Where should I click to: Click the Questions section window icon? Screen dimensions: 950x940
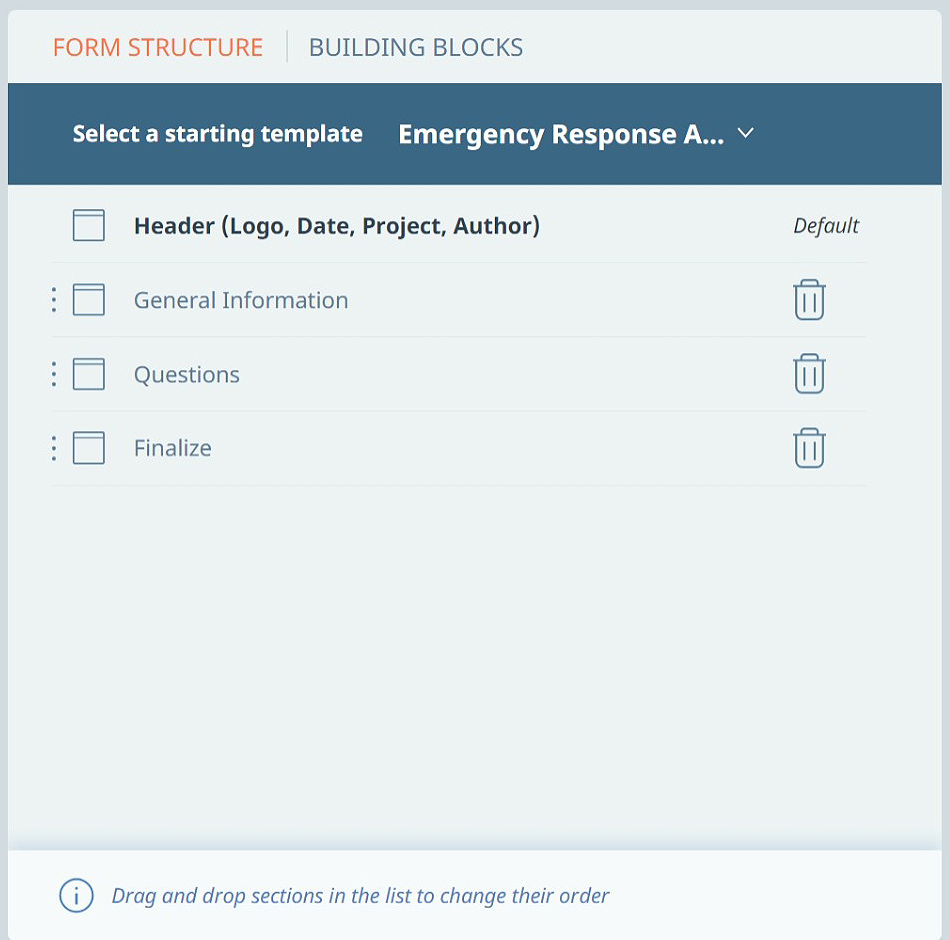coord(88,375)
